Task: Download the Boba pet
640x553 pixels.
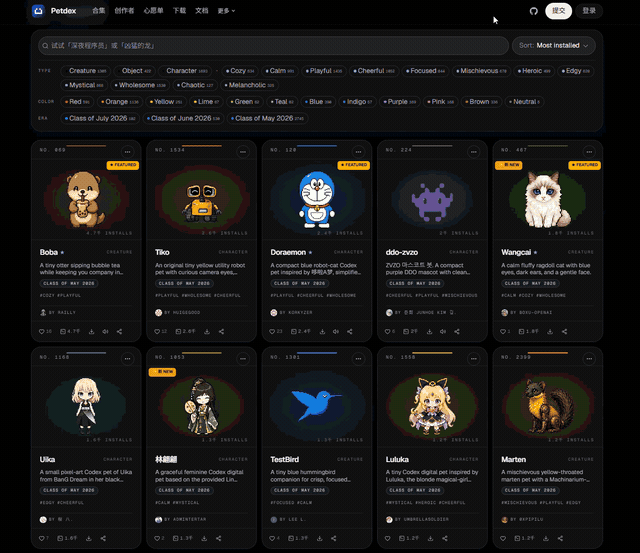Action: (91, 331)
